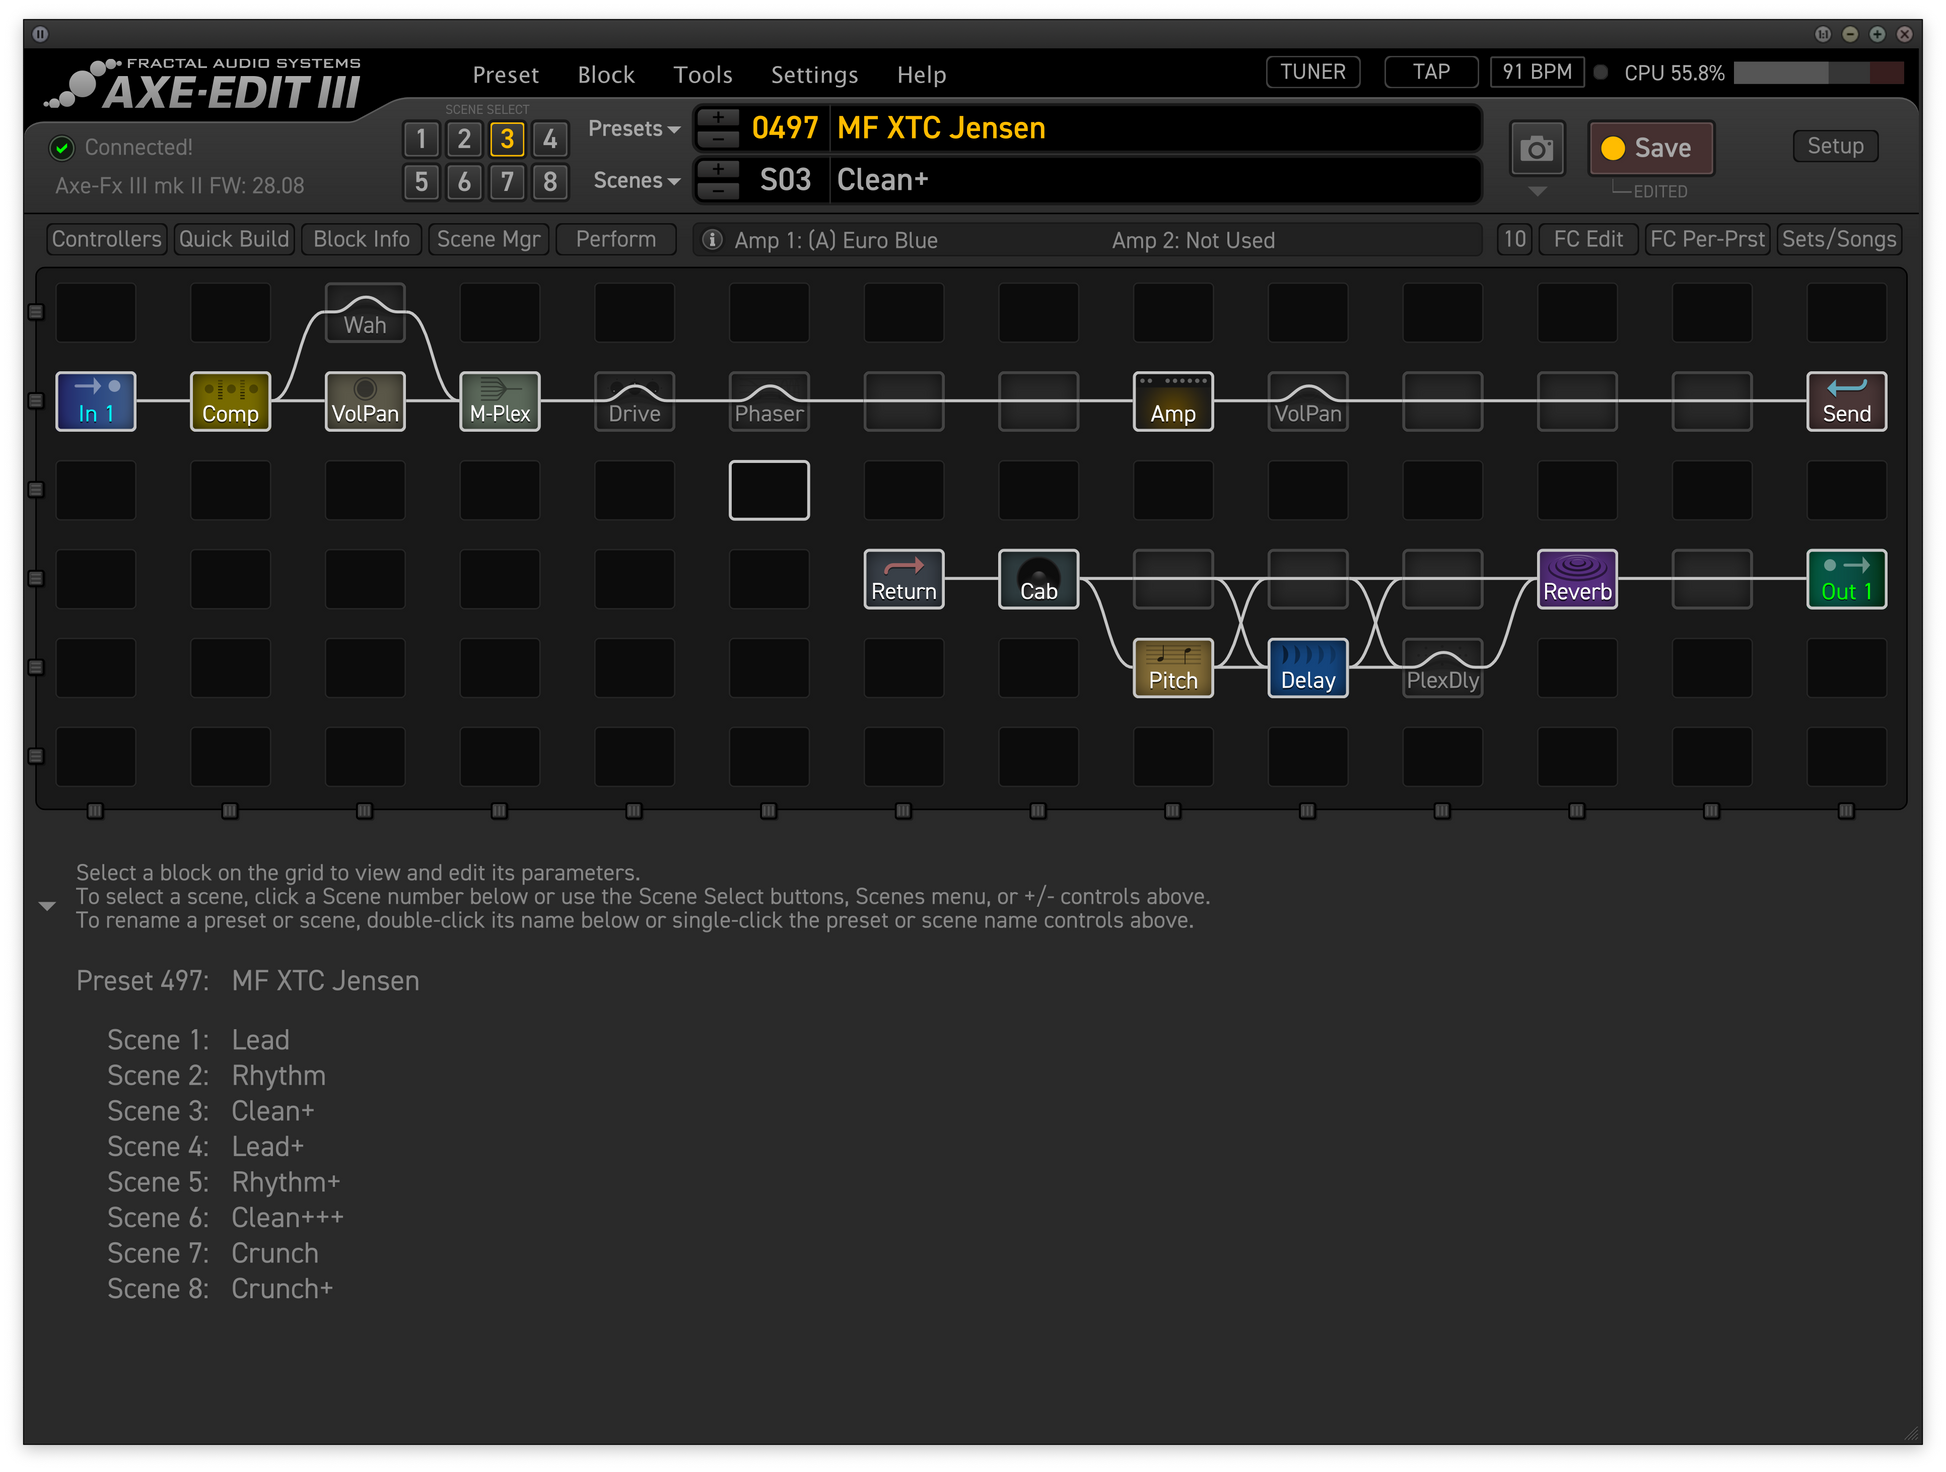Click the Comp compressor block
The width and height of the screenshot is (1946, 1472).
pyautogui.click(x=230, y=401)
